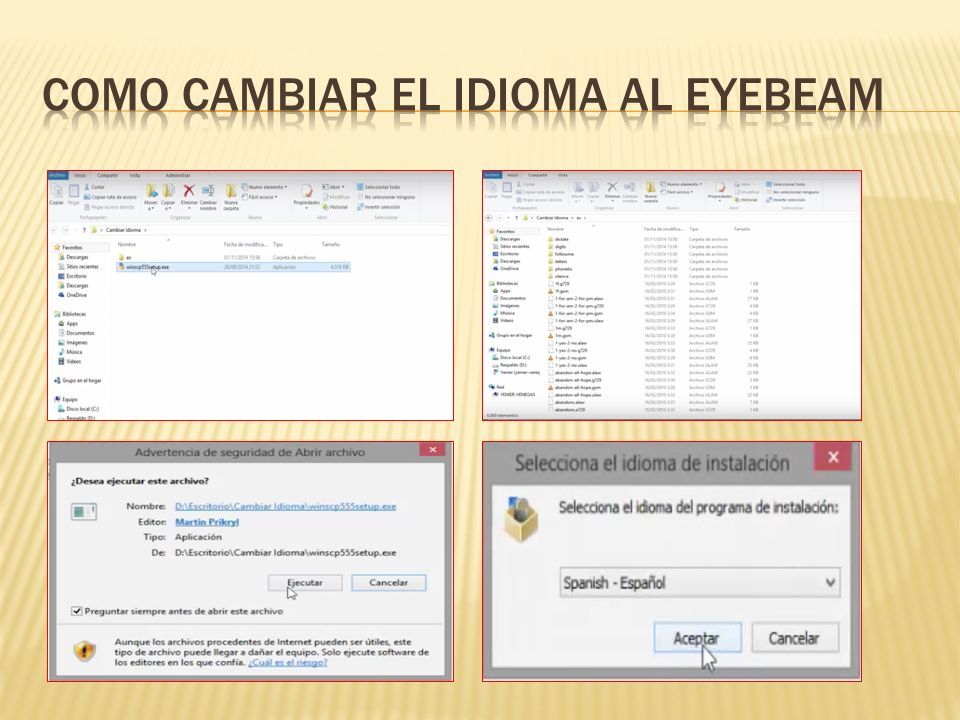Select OneDrive in the Cambiar Idioma window sidebar
The width and height of the screenshot is (960, 720).
point(73,295)
